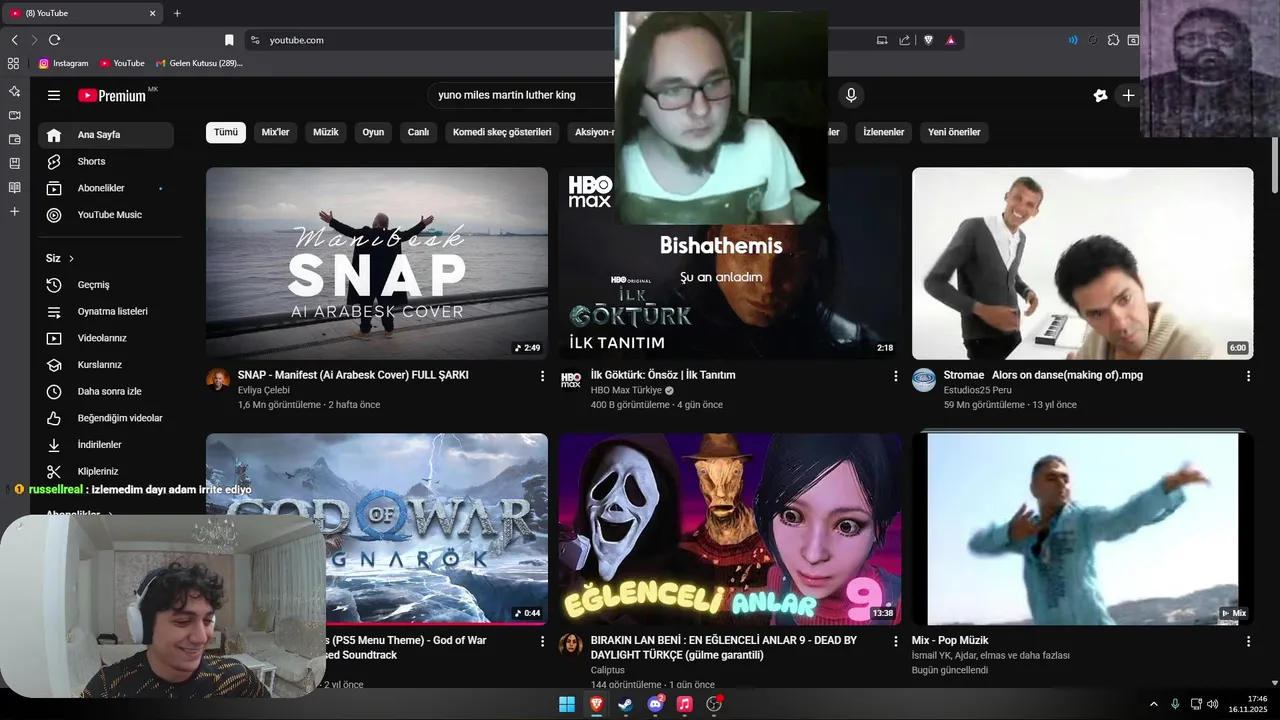Open the YouTube bookmark in the bookmarks bar
This screenshot has width=1280, height=720.
[x=122, y=63]
